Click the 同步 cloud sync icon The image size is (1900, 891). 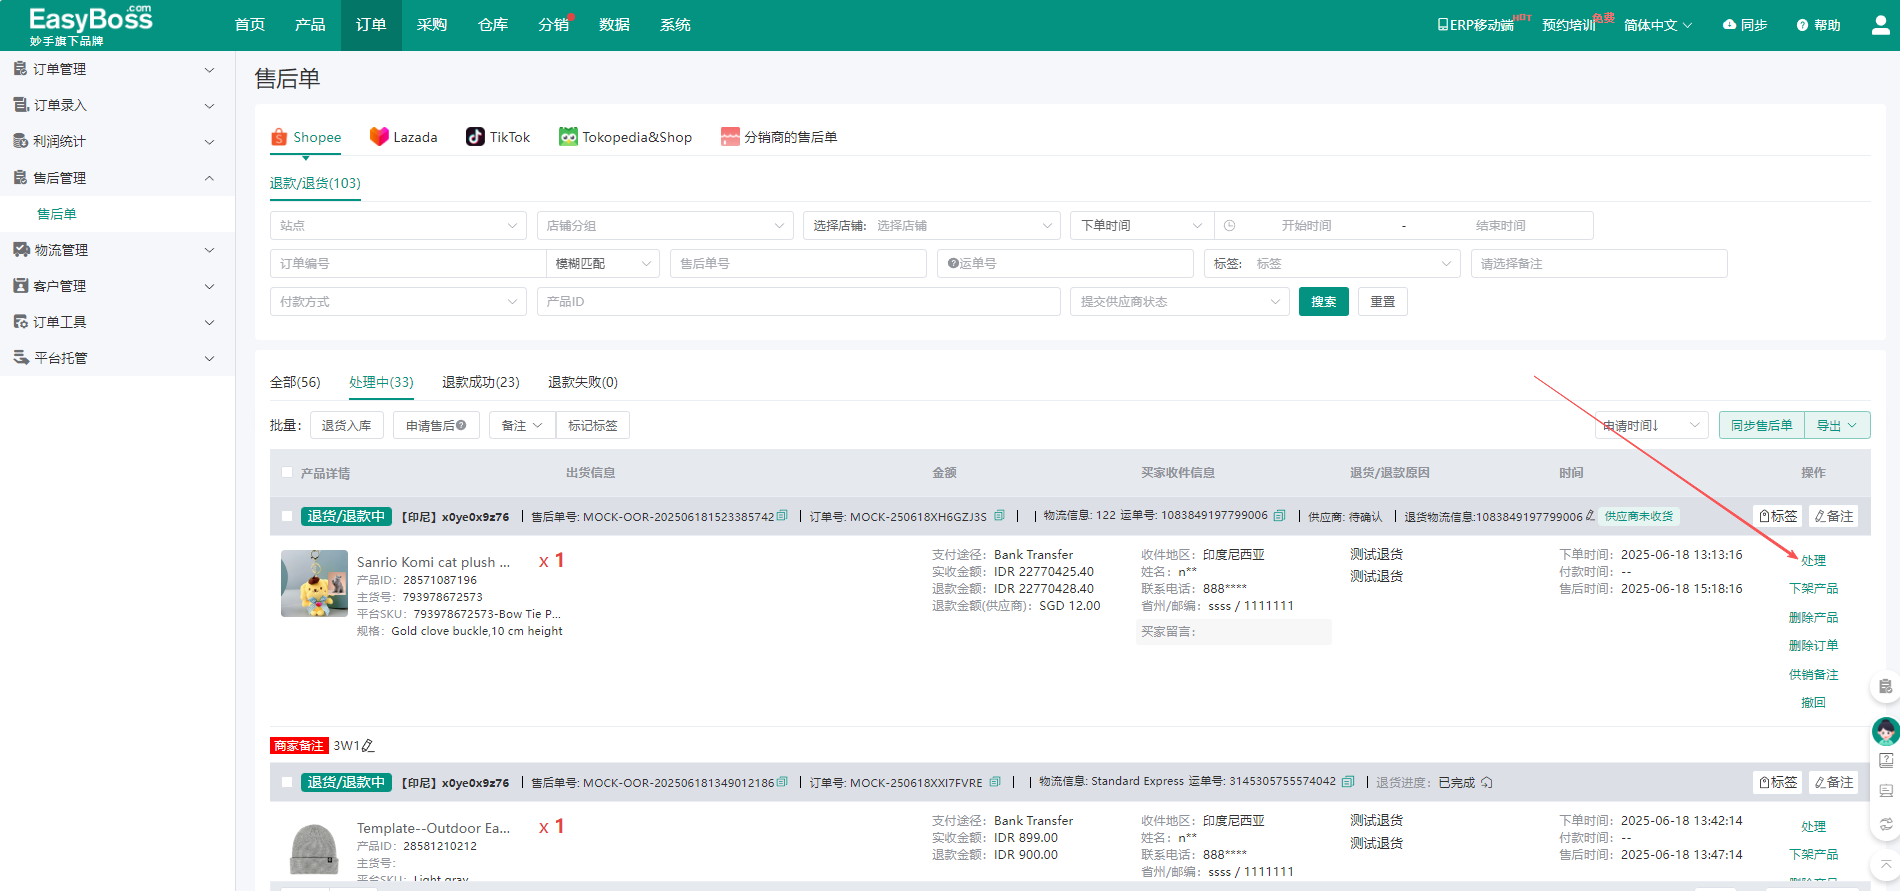[1729, 25]
